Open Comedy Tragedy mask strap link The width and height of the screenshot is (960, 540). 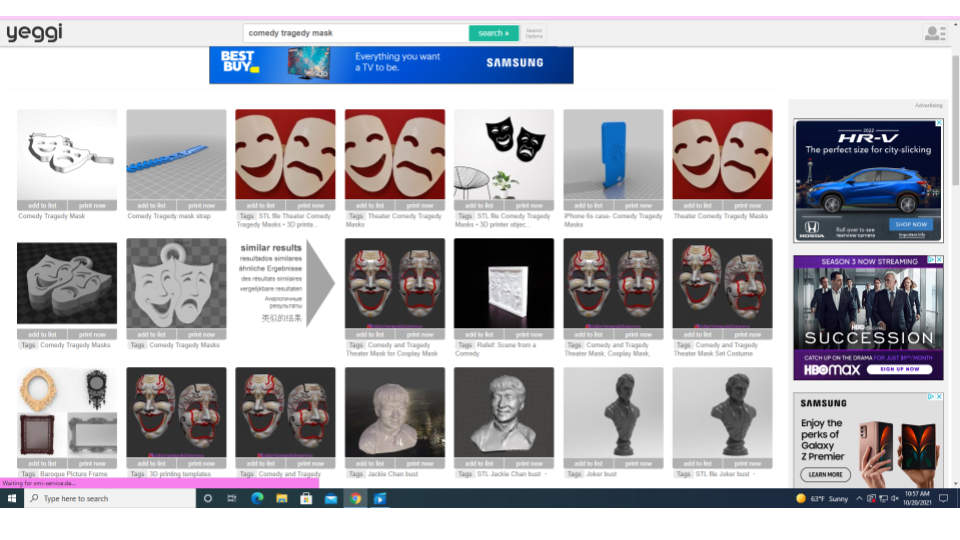(x=169, y=216)
